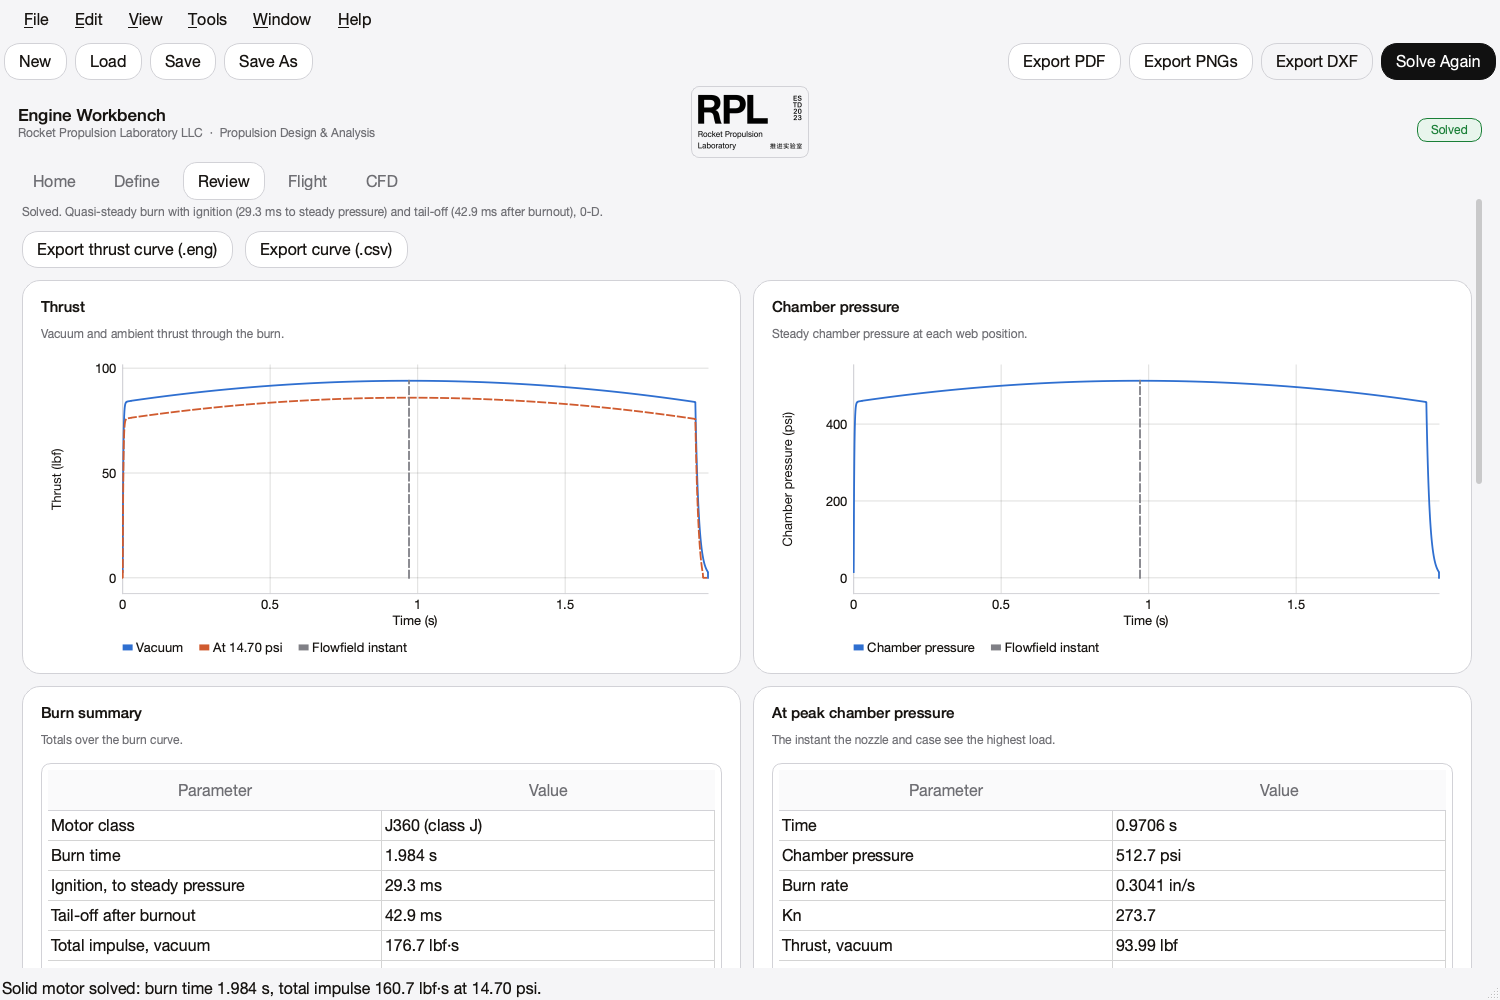Click the RPL Rocket Propulsion Laboratory logo
This screenshot has width=1500, height=1000.
[x=750, y=122]
